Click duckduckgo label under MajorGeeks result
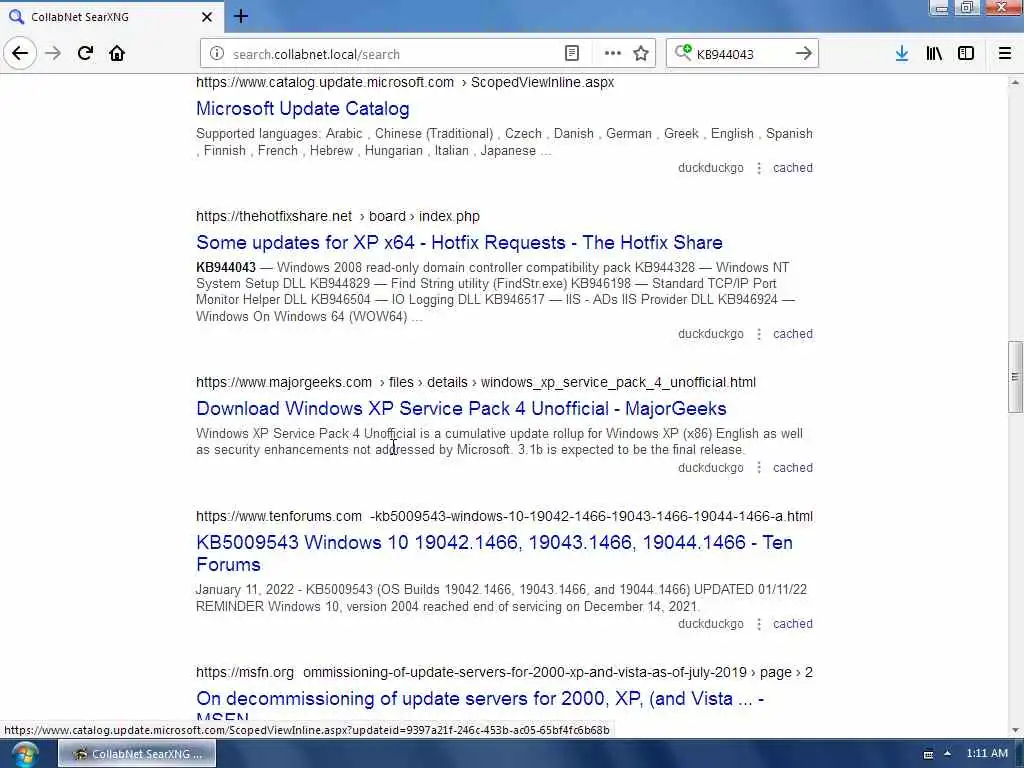The height and width of the screenshot is (768, 1024). click(x=711, y=468)
